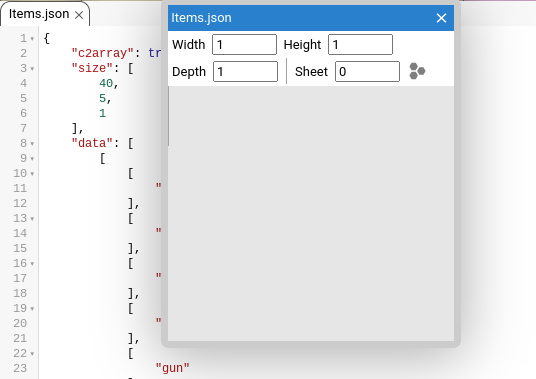The image size is (536, 379).
Task: Collapse the fold arrow on line 16
Action: [32, 263]
